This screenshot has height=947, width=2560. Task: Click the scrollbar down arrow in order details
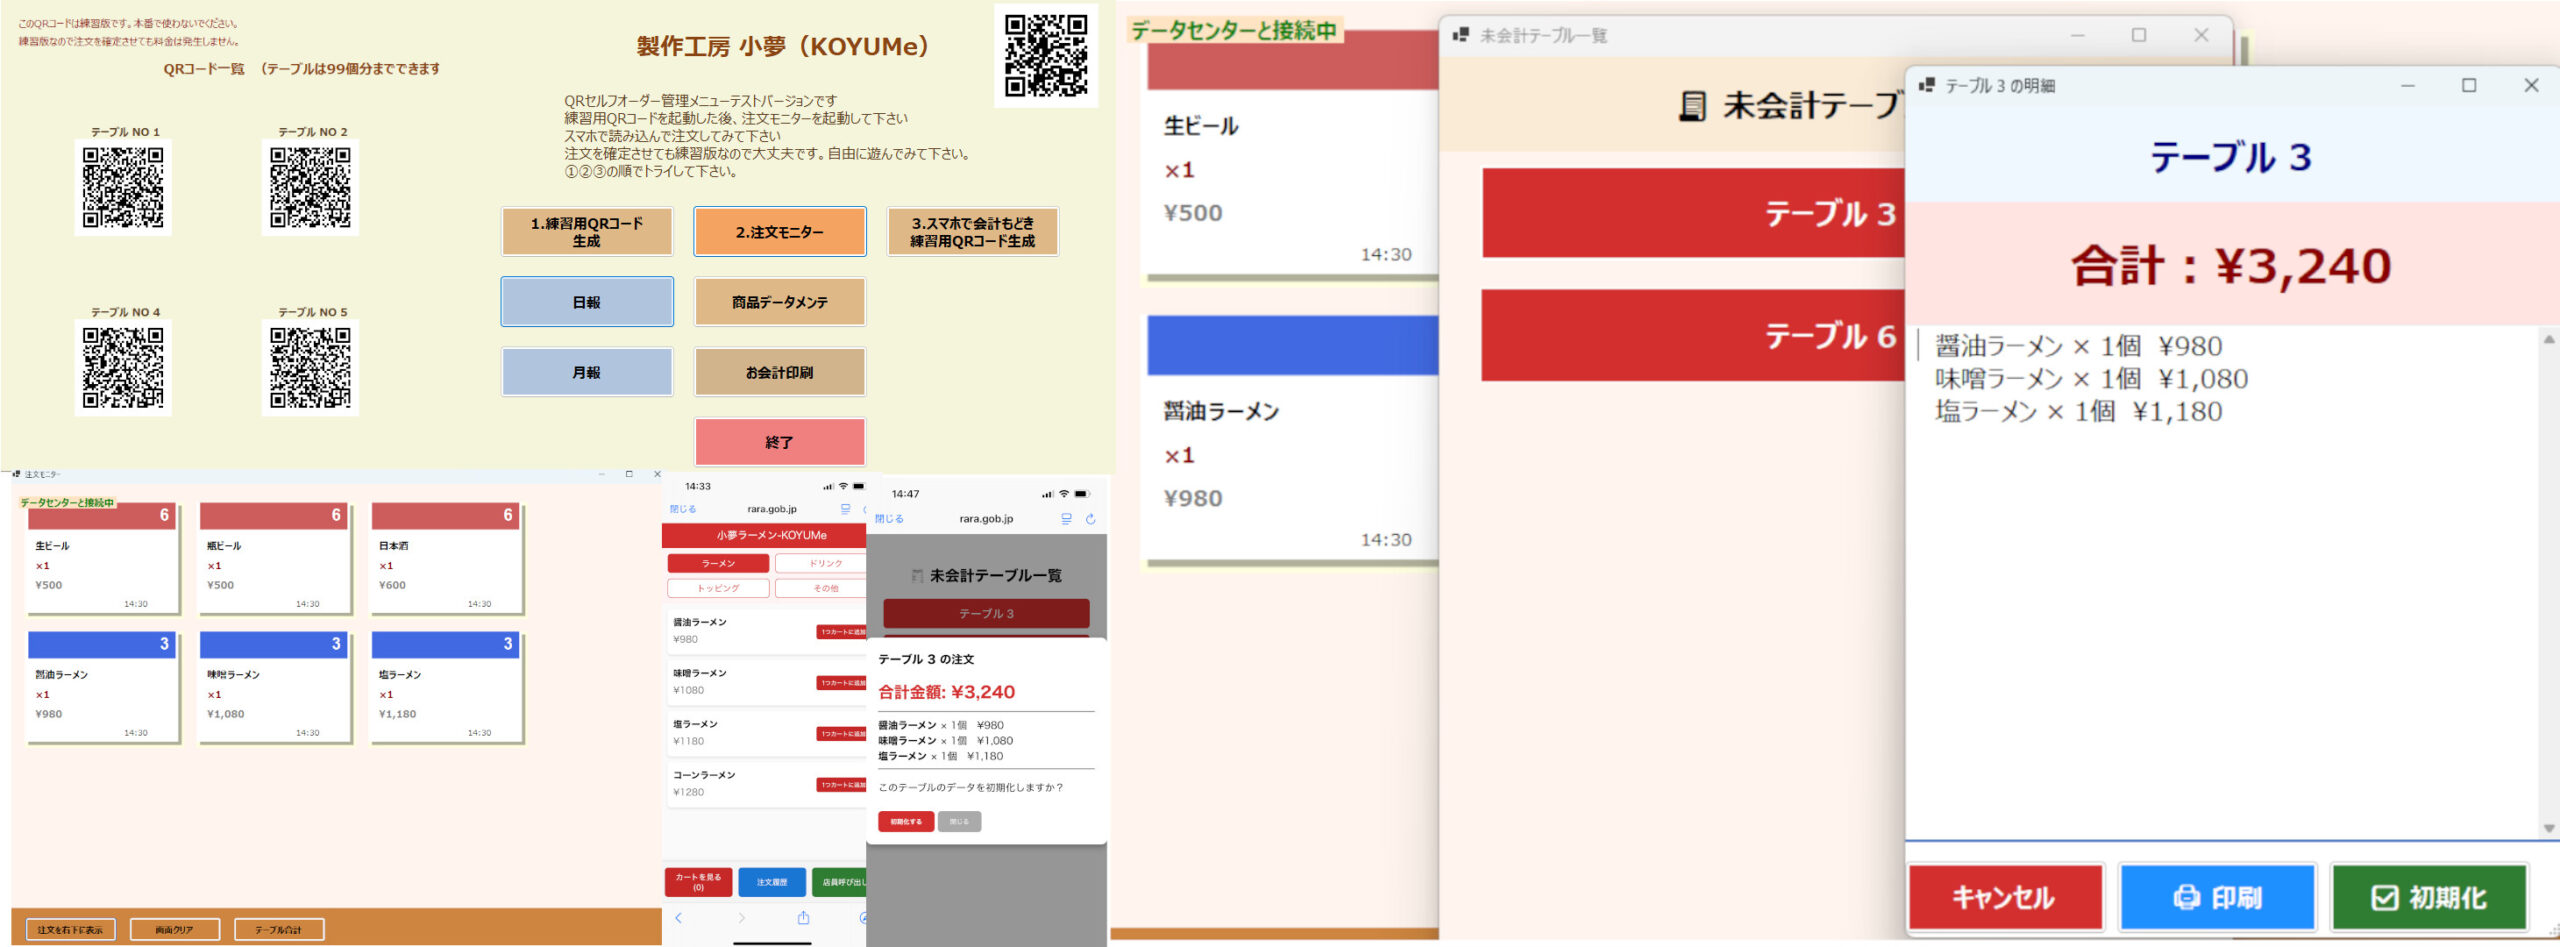[x=2549, y=828]
